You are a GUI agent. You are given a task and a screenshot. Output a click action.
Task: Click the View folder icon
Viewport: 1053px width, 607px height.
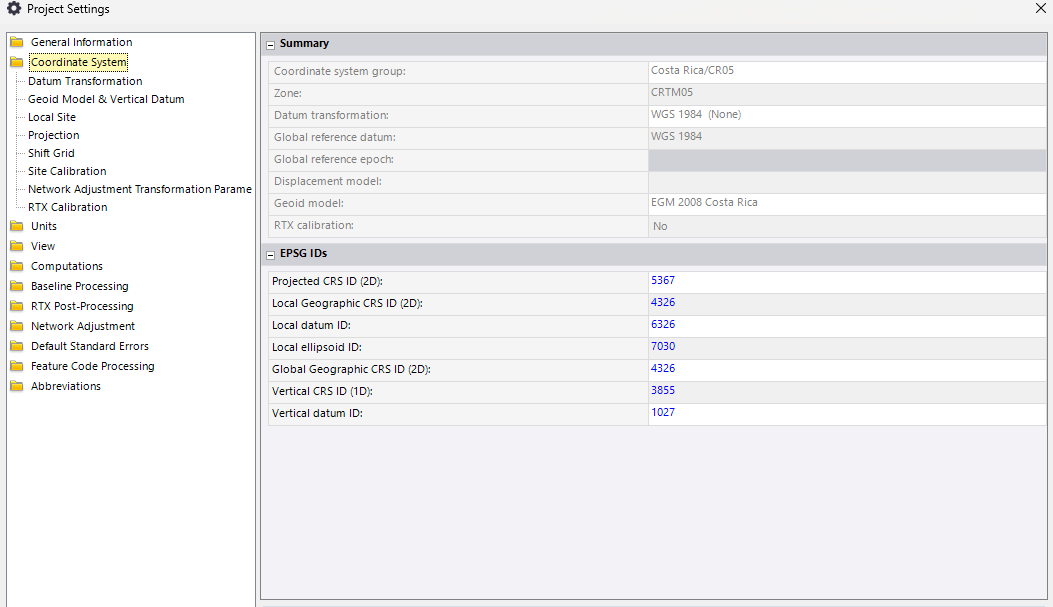click(x=17, y=246)
